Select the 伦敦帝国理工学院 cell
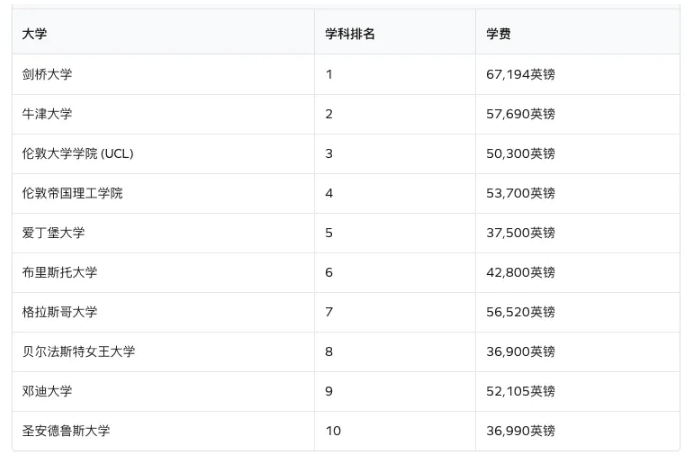Image resolution: width=687 pixels, height=458 pixels. pyautogui.click(x=73, y=193)
